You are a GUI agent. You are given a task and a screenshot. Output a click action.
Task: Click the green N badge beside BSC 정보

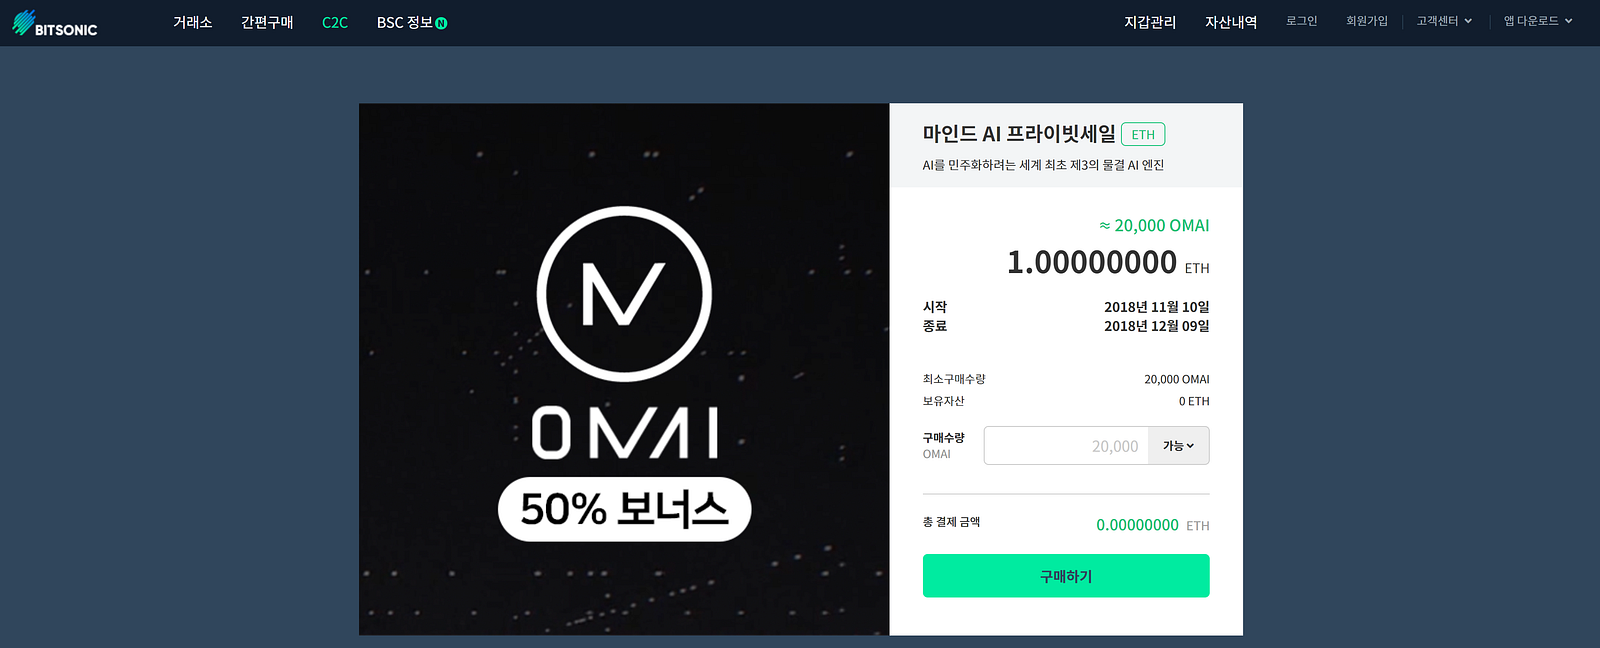pos(441,23)
